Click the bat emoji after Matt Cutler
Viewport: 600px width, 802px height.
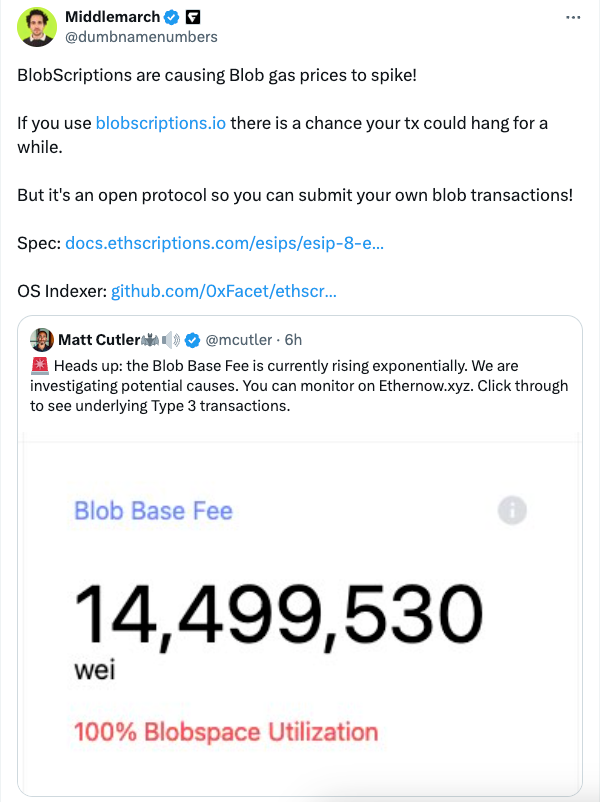(150, 340)
